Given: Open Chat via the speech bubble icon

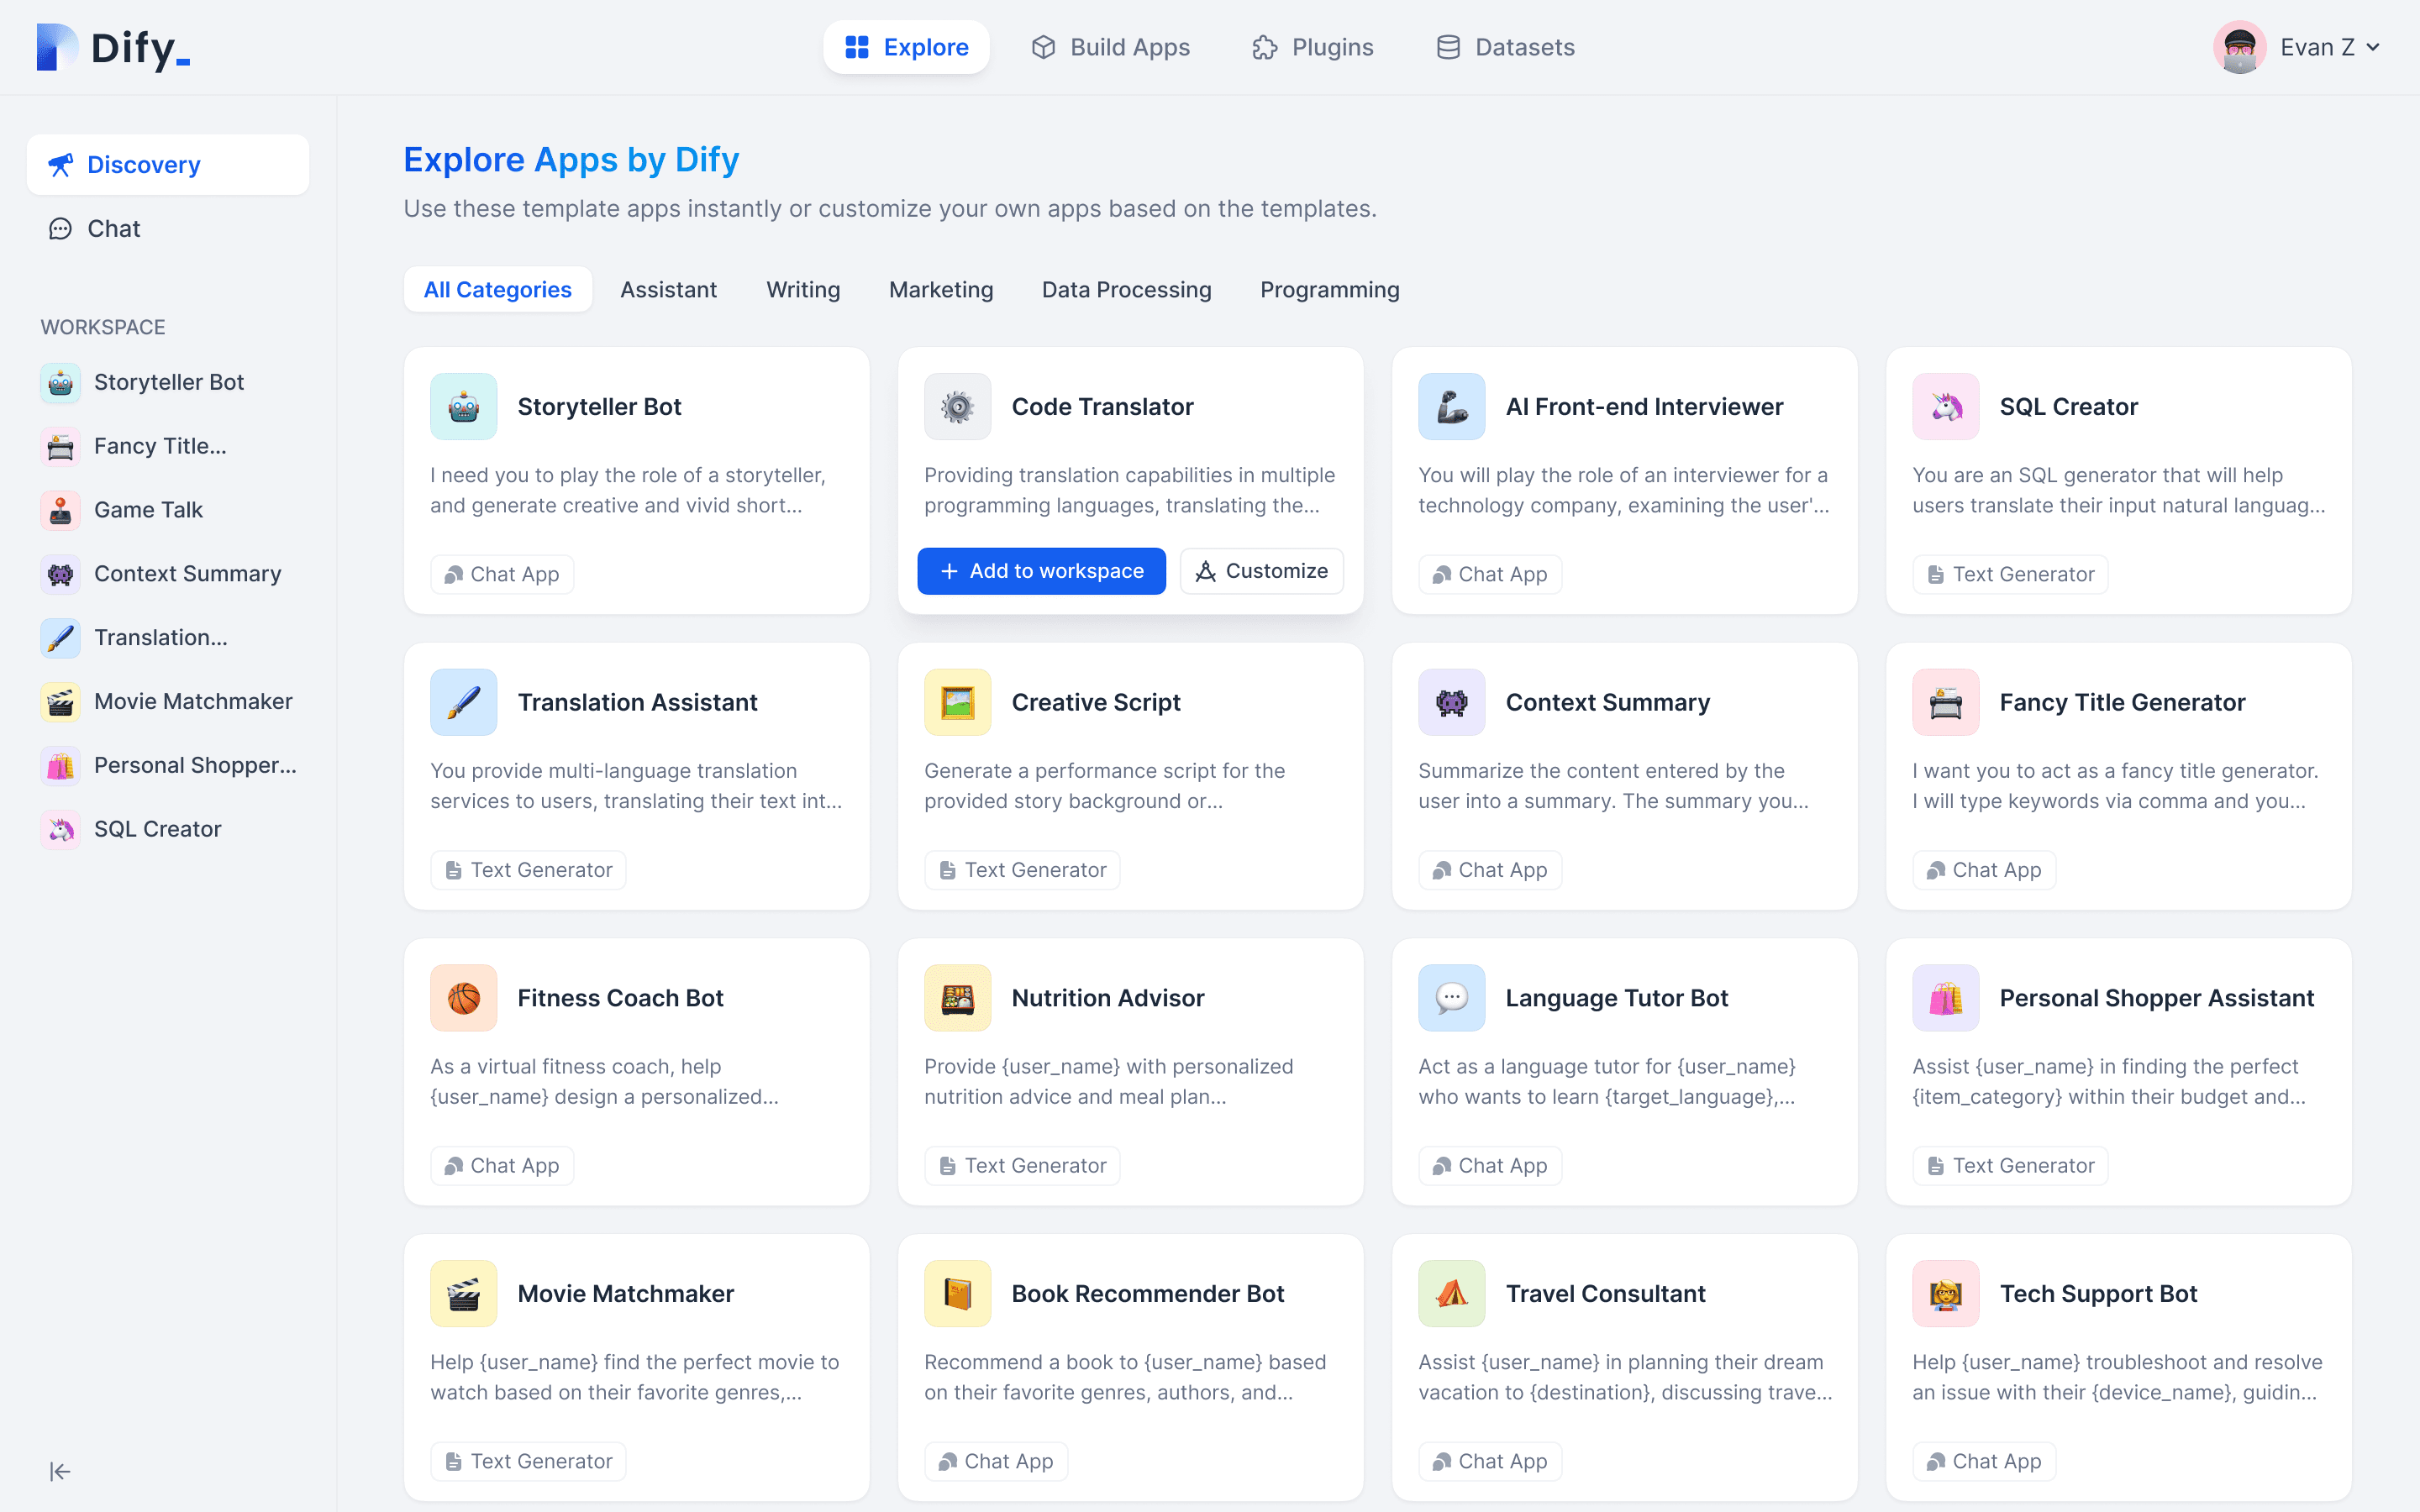Looking at the screenshot, I should coord(60,228).
